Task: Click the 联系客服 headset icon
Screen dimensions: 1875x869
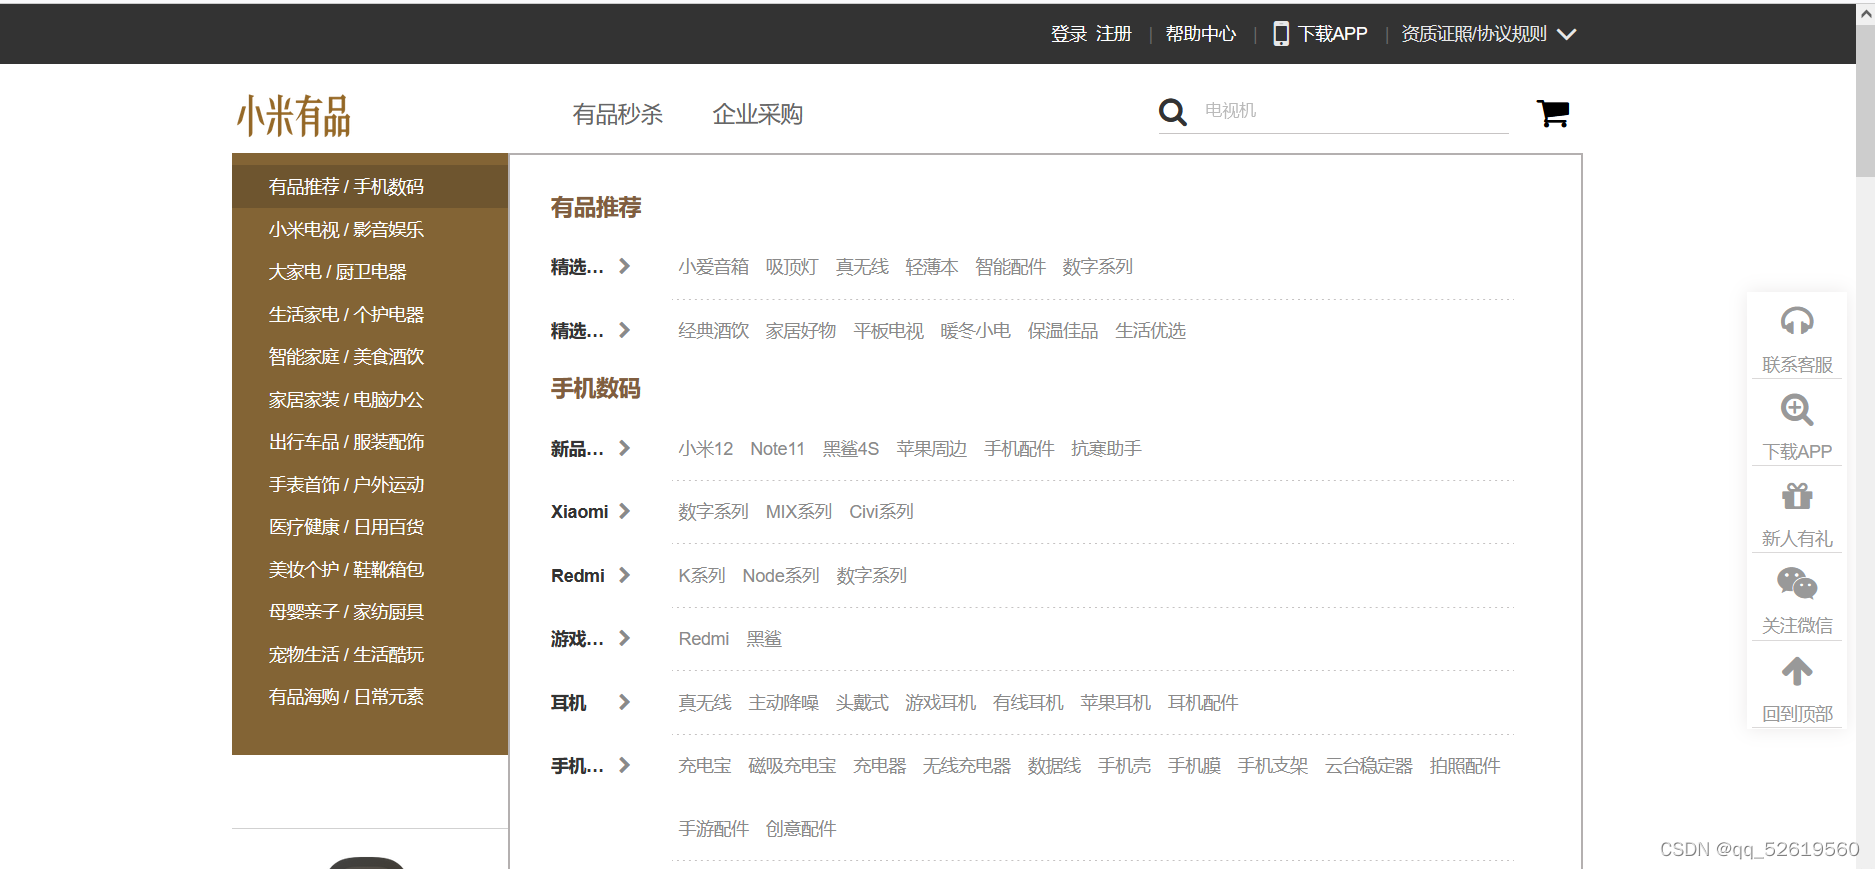Action: coord(1797,321)
